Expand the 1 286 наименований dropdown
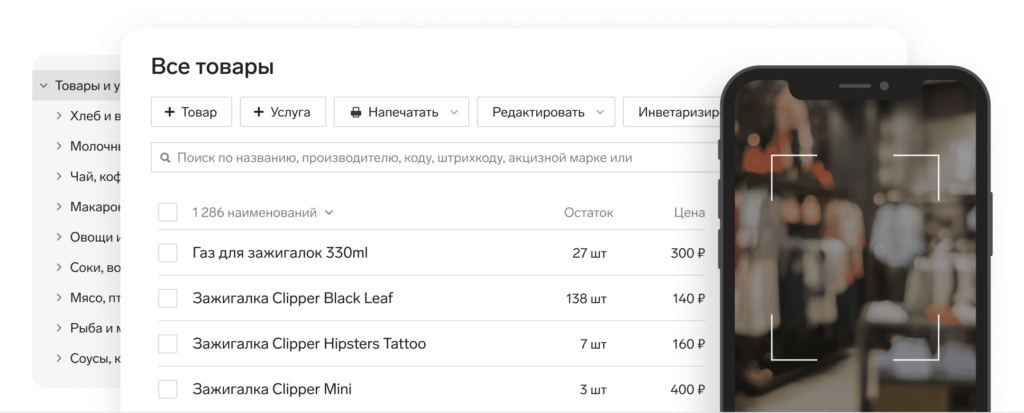Viewport: 1024px width, 413px height. (329, 212)
